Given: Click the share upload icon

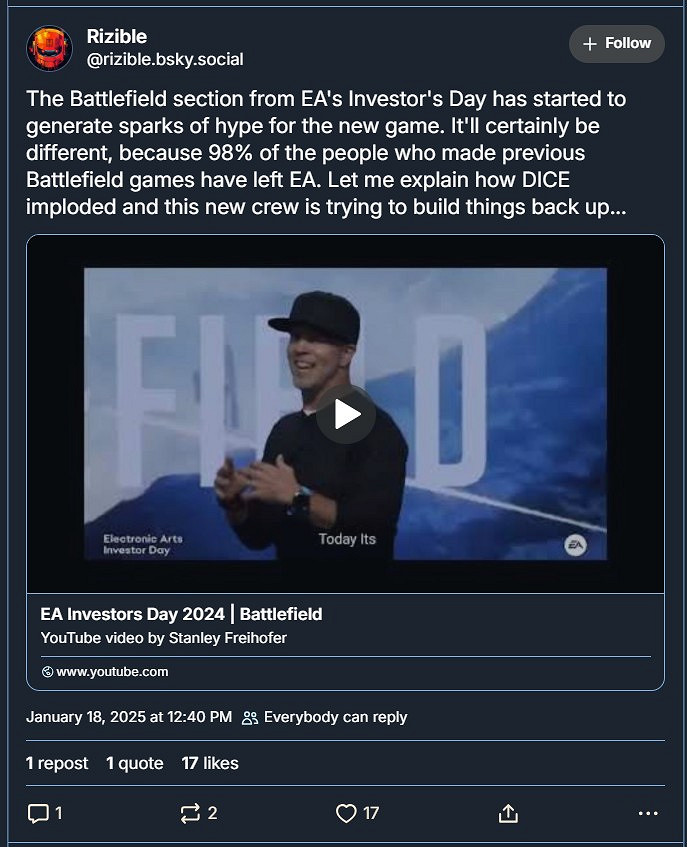Looking at the screenshot, I should pos(508,814).
